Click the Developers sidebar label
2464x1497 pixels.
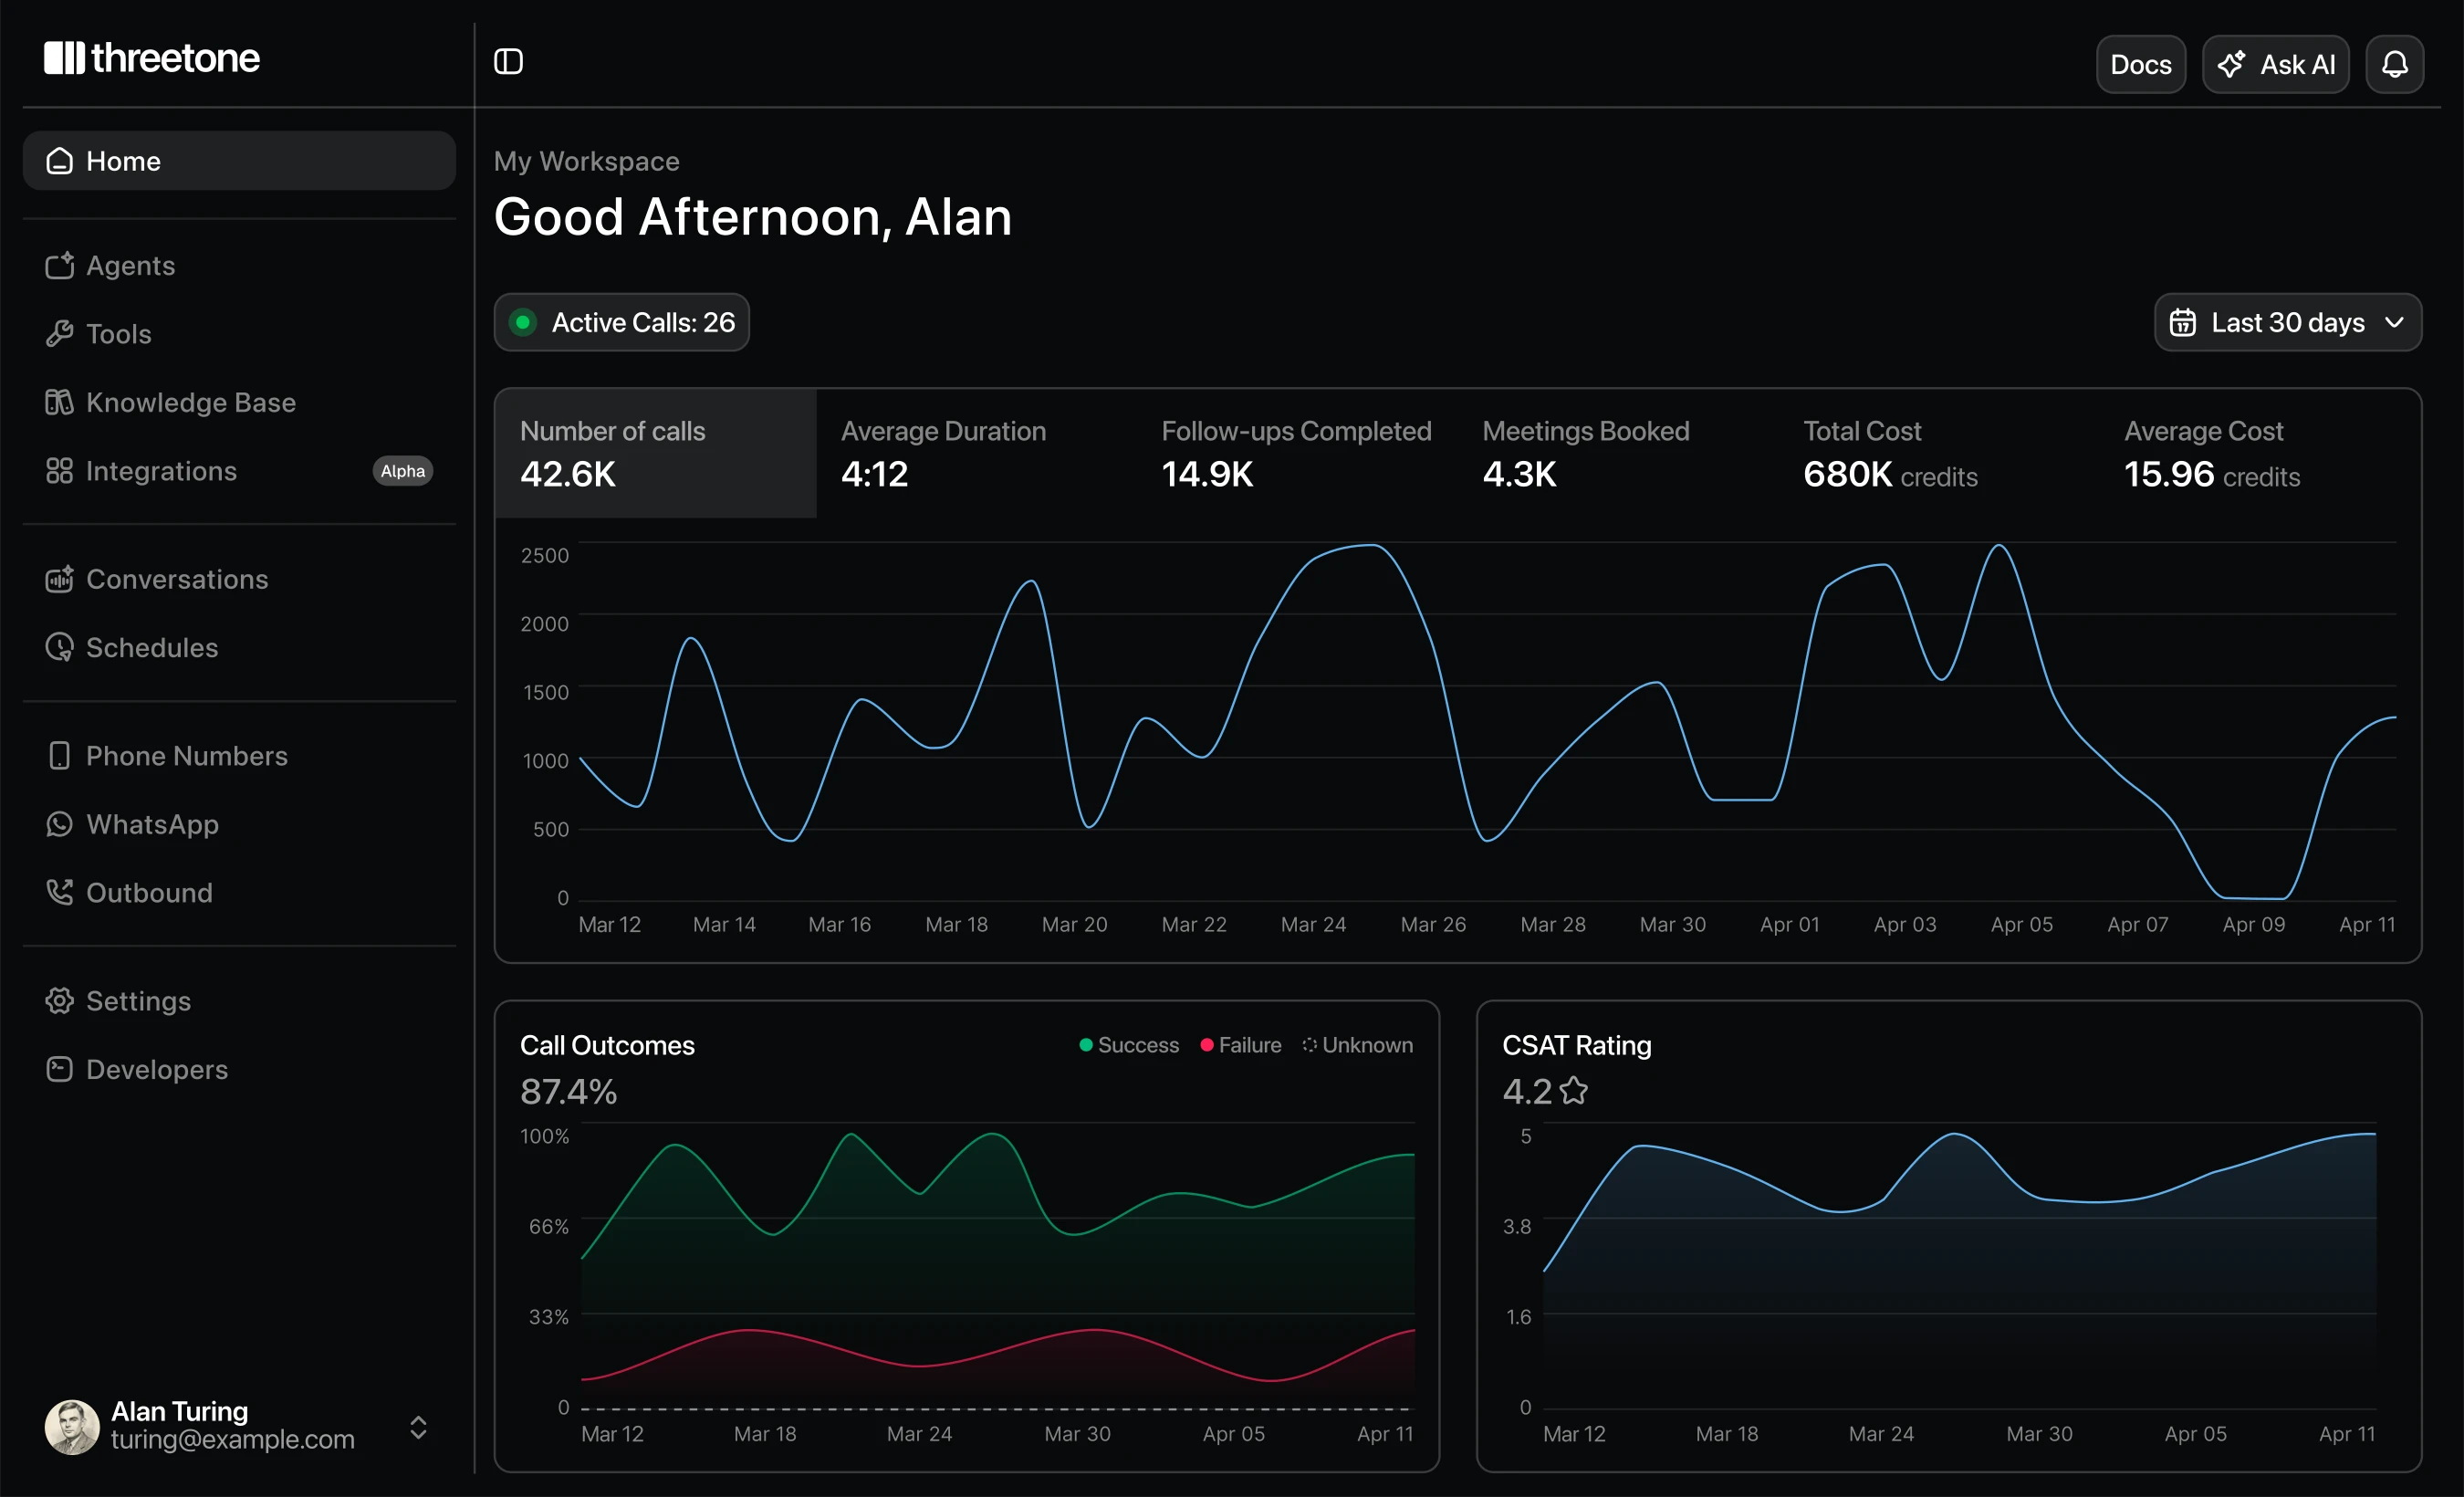(x=157, y=1069)
